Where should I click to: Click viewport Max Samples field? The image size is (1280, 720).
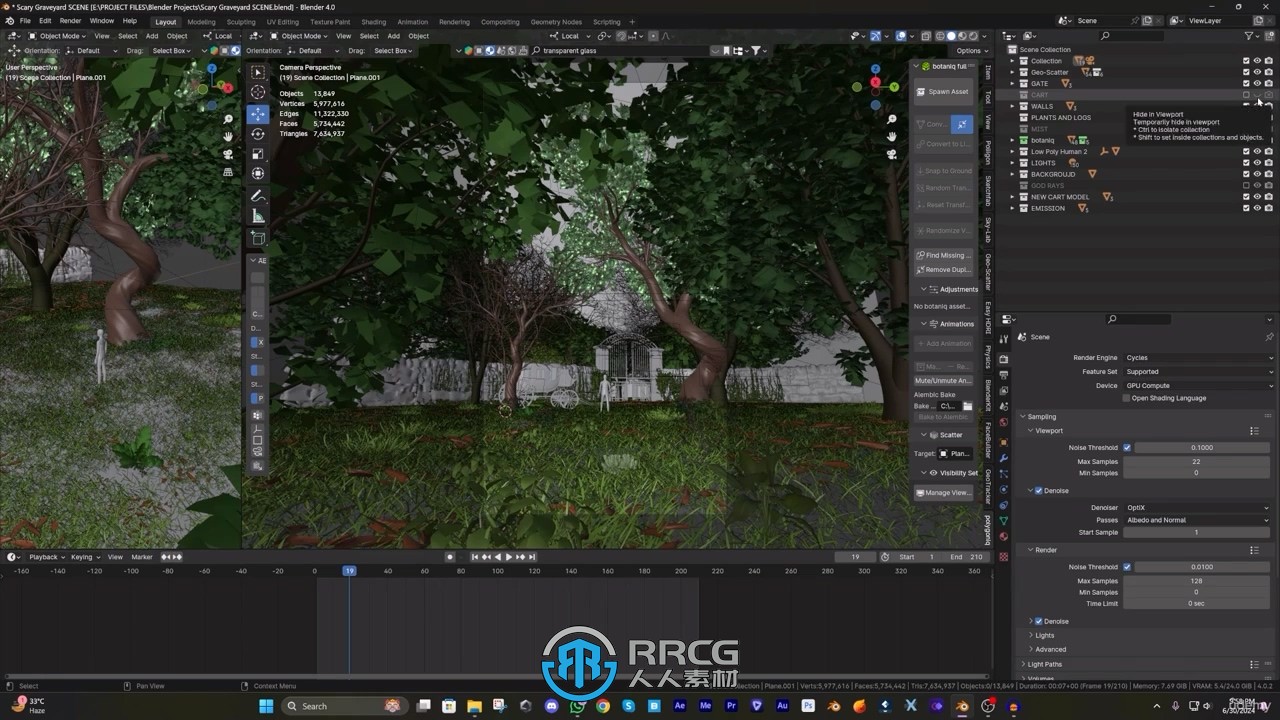(x=1197, y=461)
